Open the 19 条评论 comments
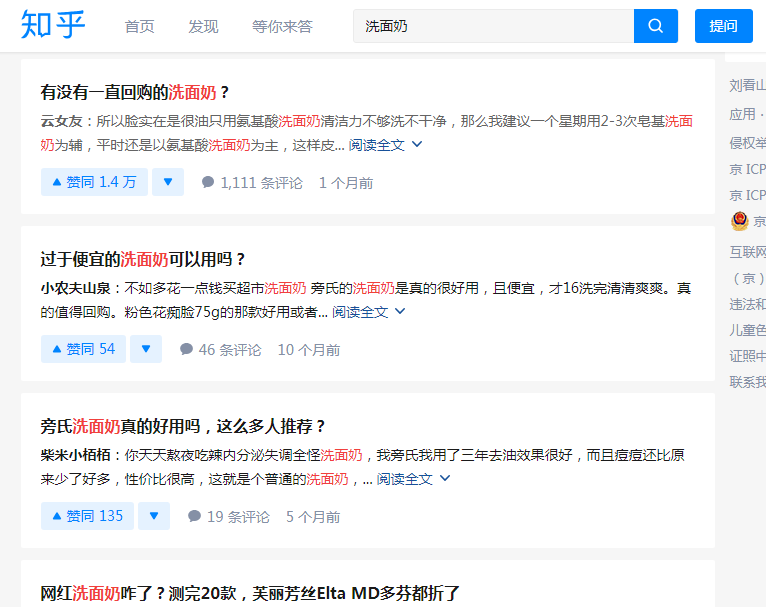The image size is (766, 607). [x=228, y=517]
